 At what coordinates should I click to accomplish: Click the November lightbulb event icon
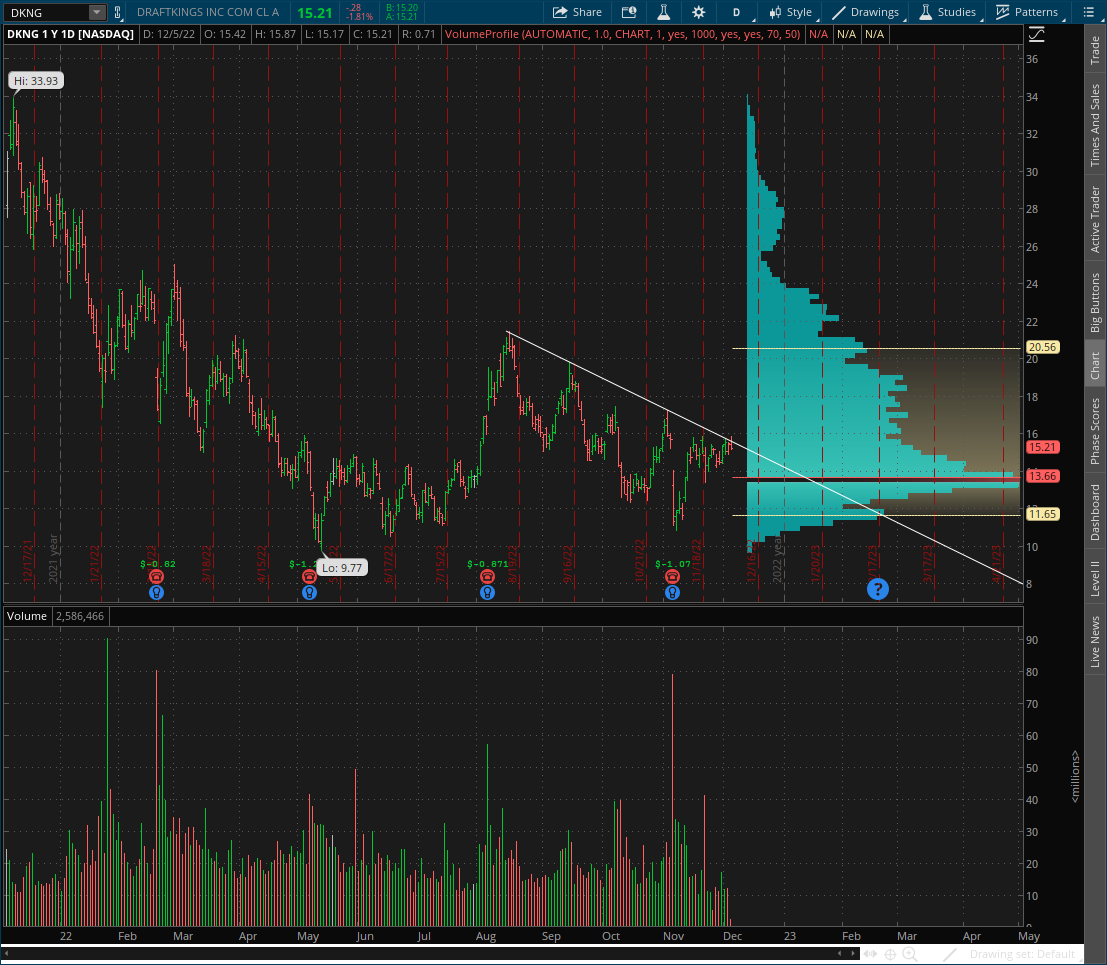[672, 593]
